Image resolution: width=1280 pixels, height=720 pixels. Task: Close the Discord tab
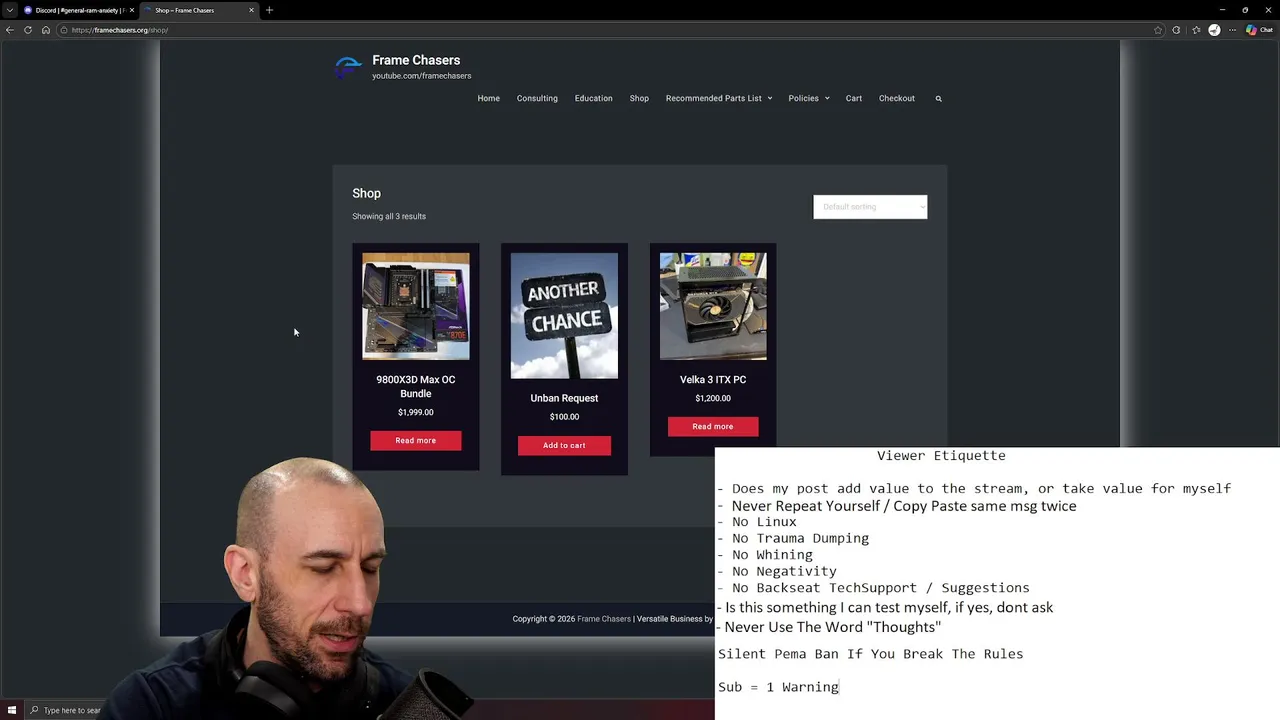tap(133, 10)
